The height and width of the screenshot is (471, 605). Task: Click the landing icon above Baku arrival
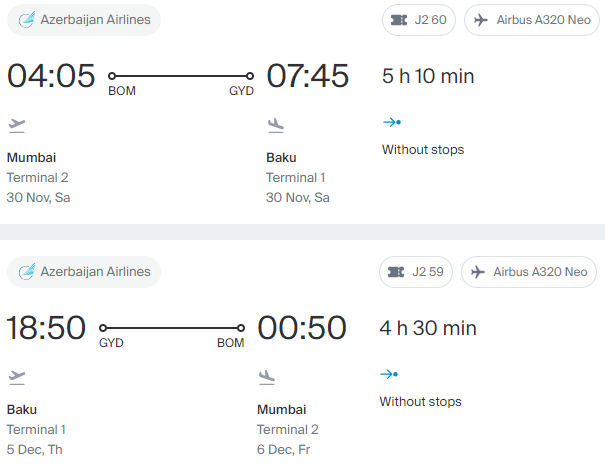pos(276,126)
